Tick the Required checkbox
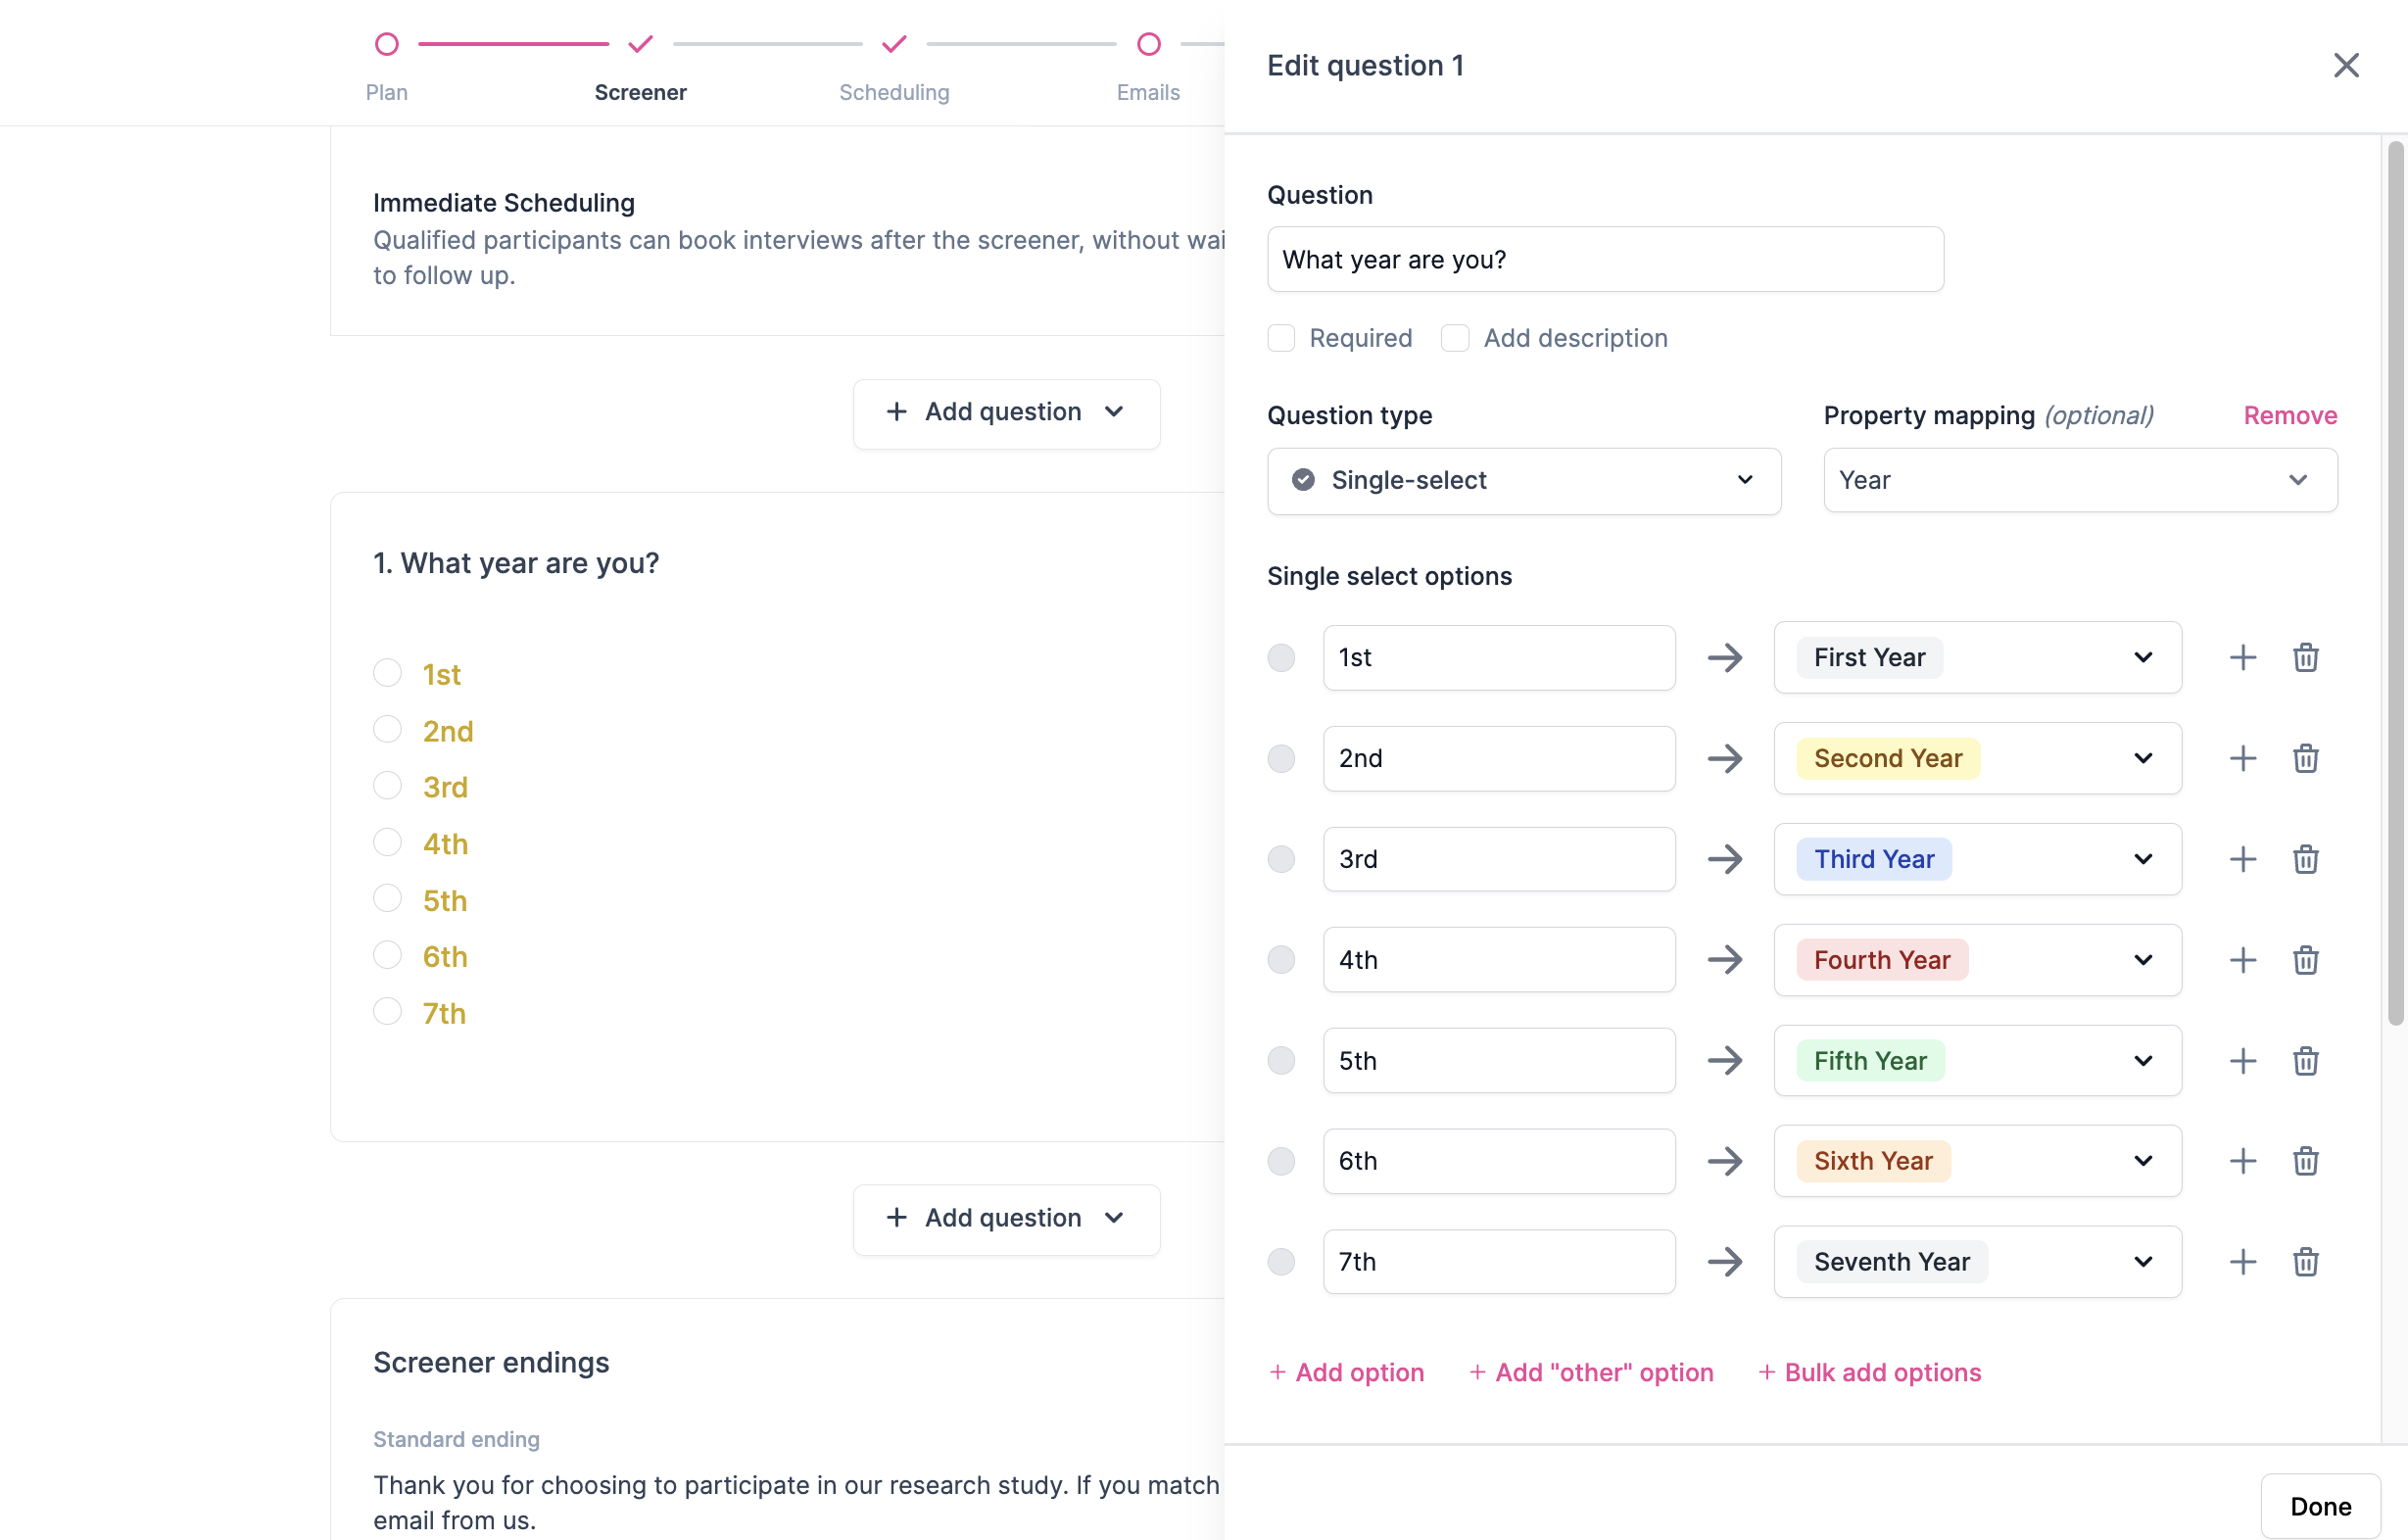Viewport: 2408px width, 1540px height. [x=1281, y=338]
